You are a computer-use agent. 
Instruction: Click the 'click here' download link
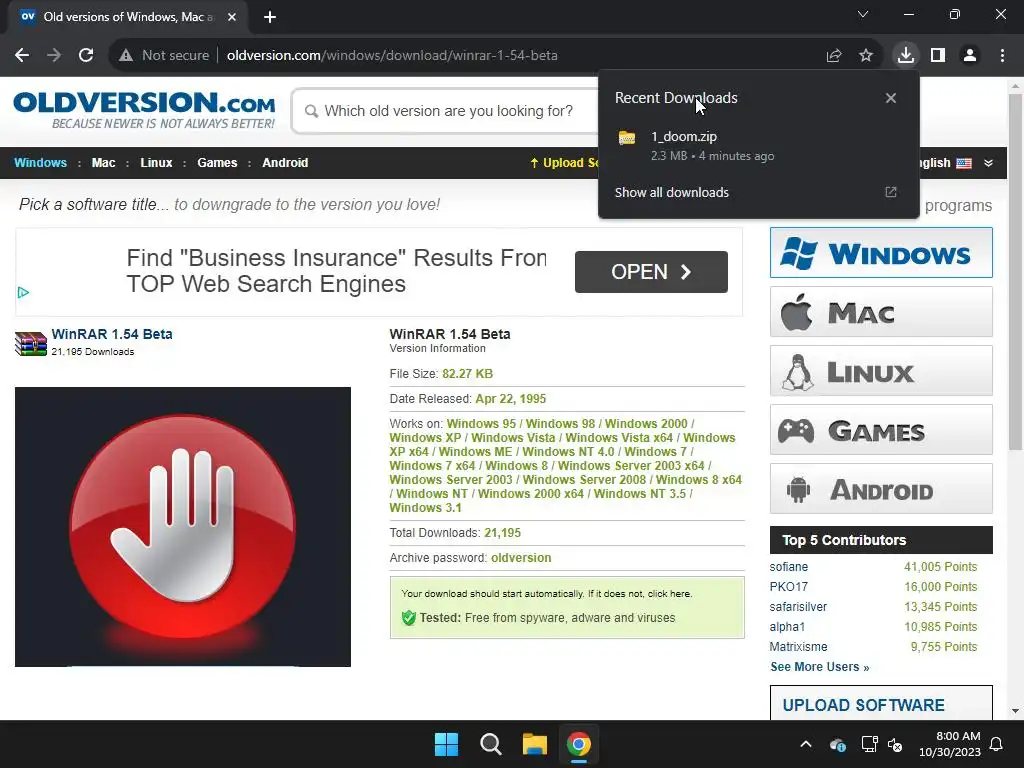coord(669,594)
